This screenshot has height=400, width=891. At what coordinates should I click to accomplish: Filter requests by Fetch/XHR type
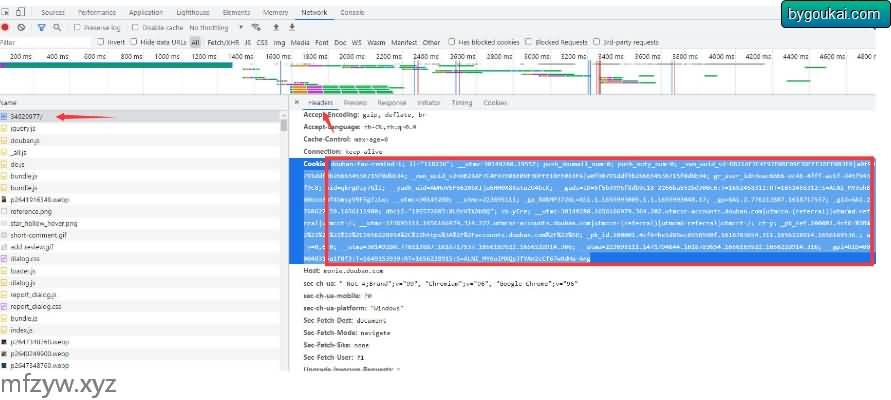(x=223, y=43)
